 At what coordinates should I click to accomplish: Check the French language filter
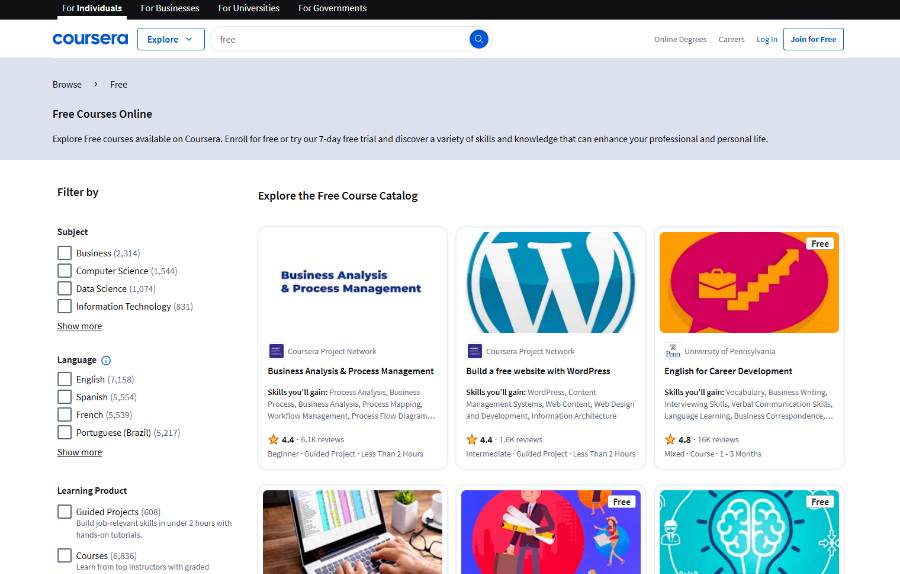pyautogui.click(x=64, y=415)
